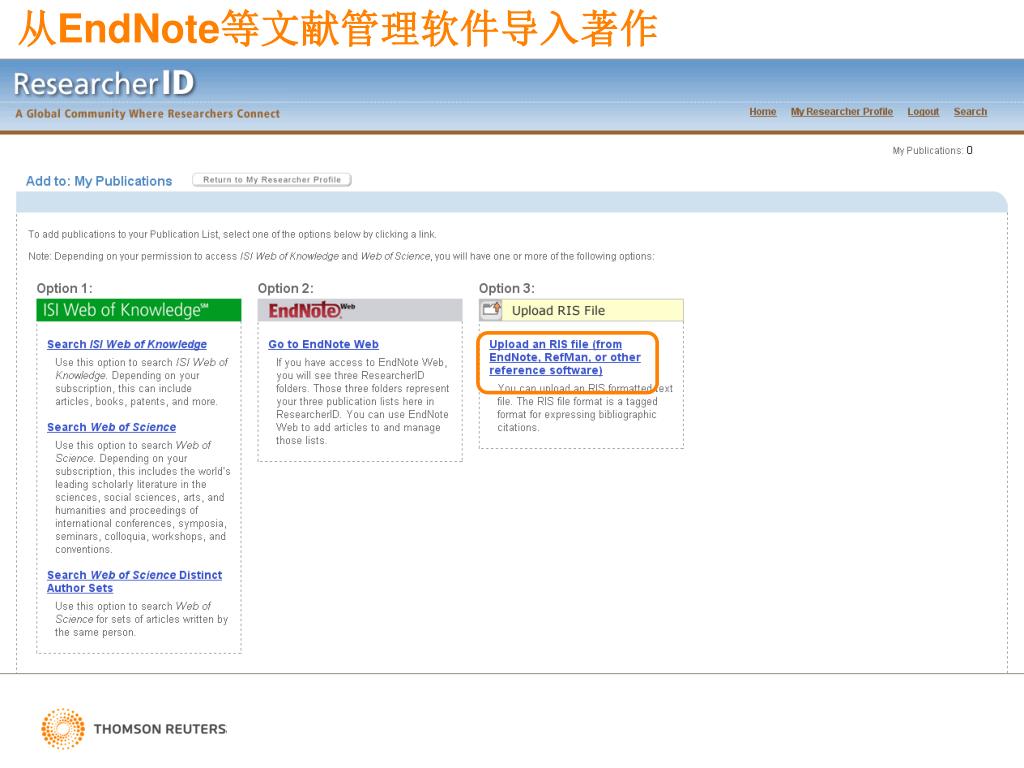The image size is (1024, 768).
Task: Click the Upload RIS File icon
Action: coord(492,310)
